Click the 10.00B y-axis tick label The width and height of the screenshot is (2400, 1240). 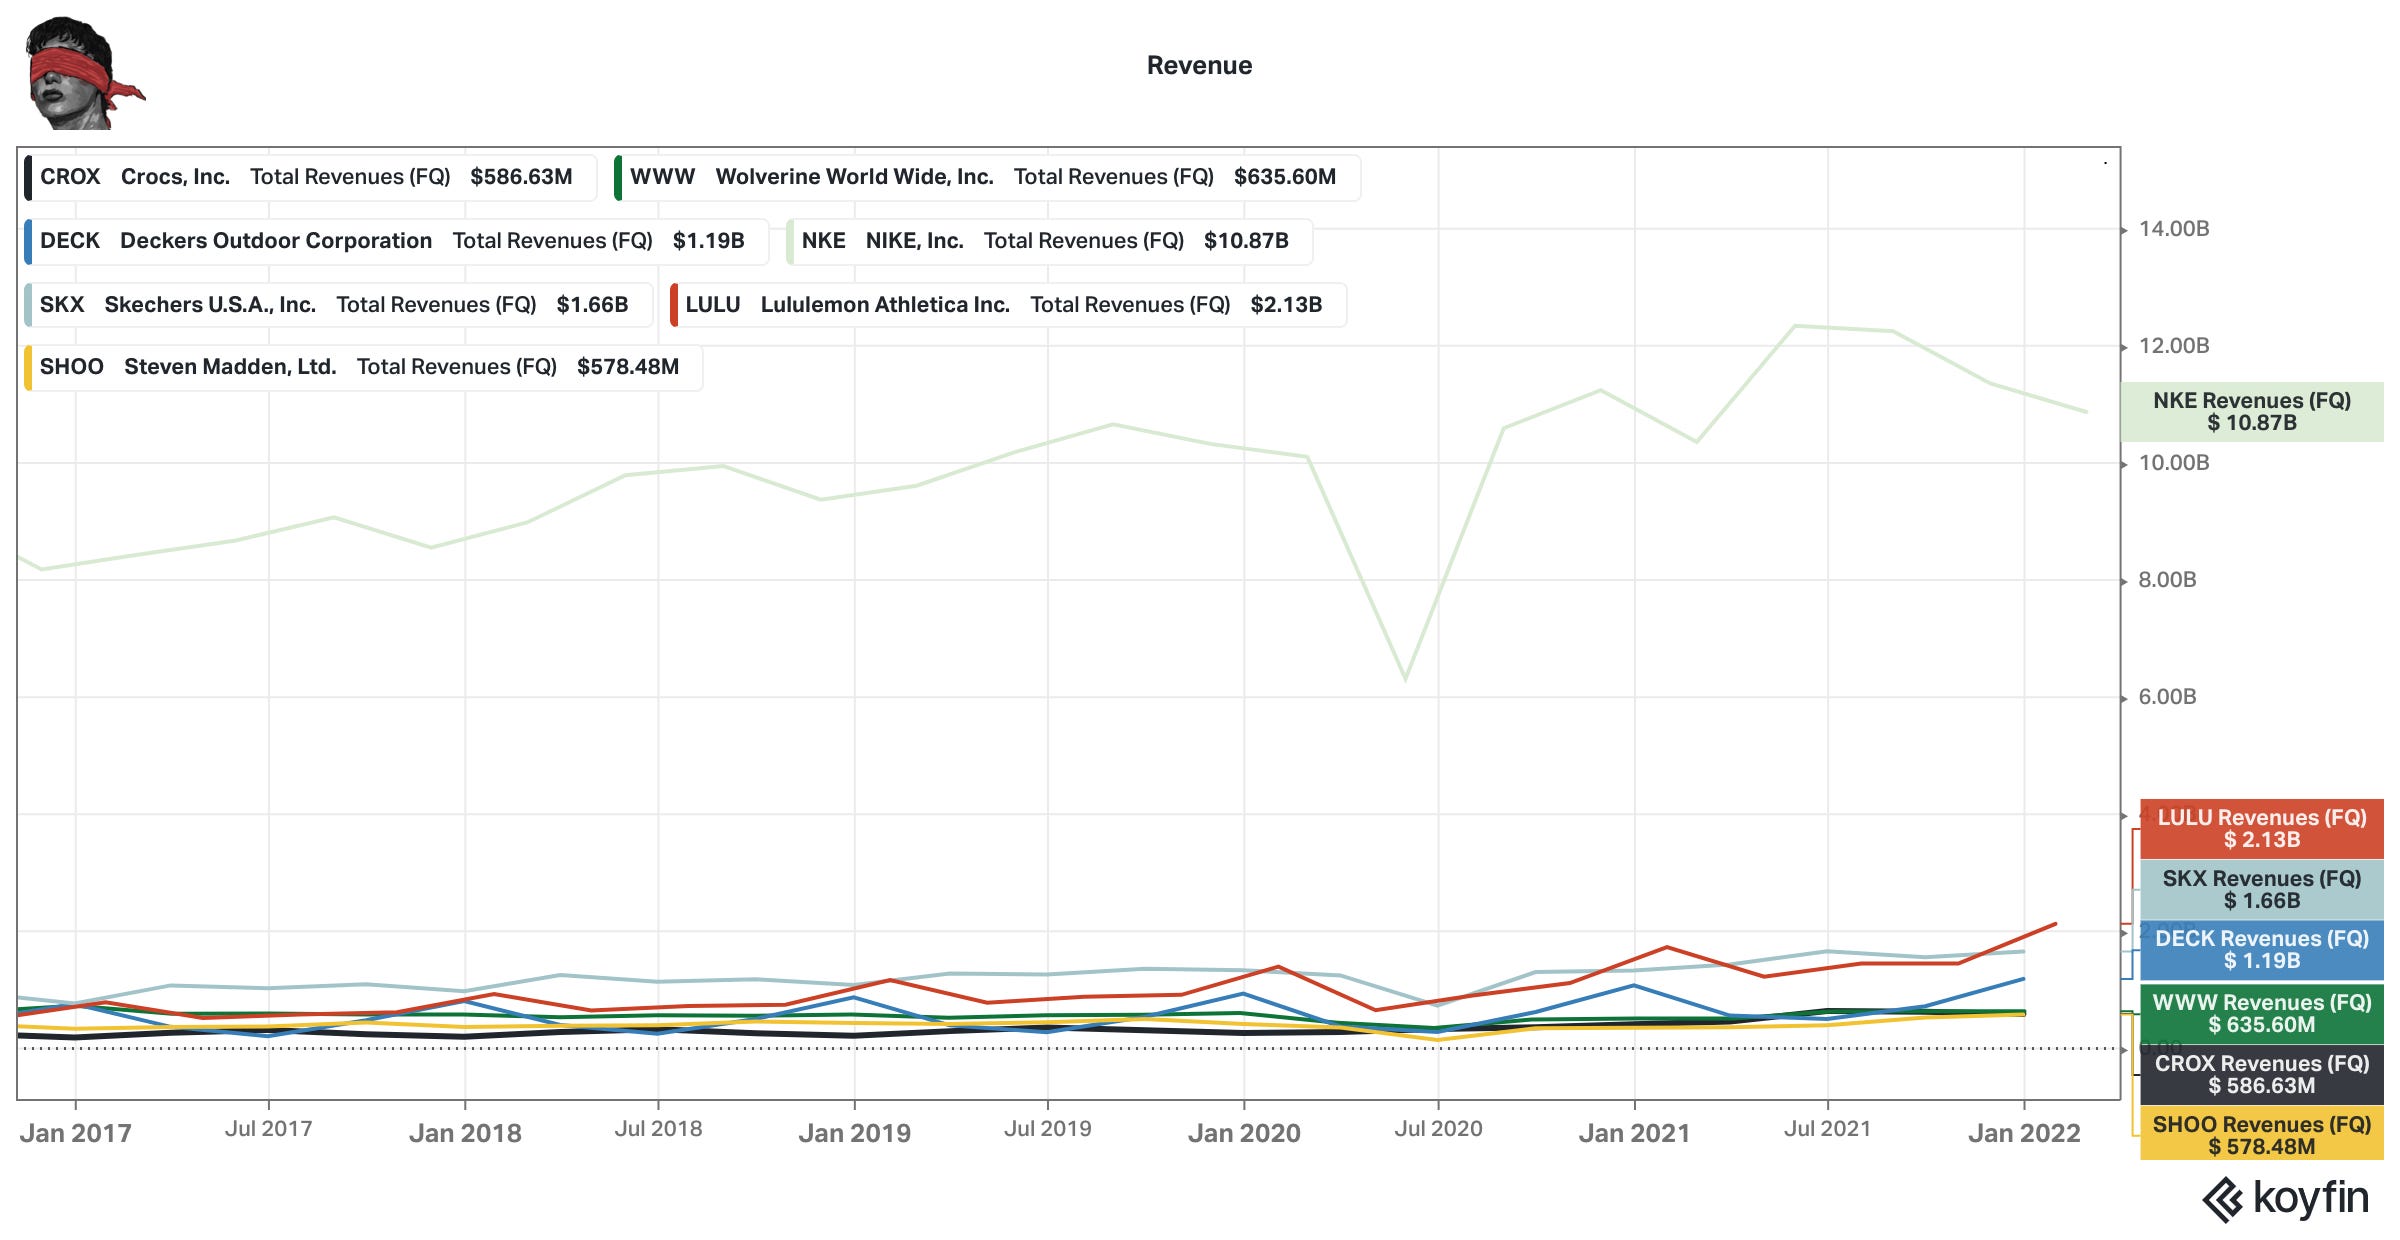pos(2174,463)
